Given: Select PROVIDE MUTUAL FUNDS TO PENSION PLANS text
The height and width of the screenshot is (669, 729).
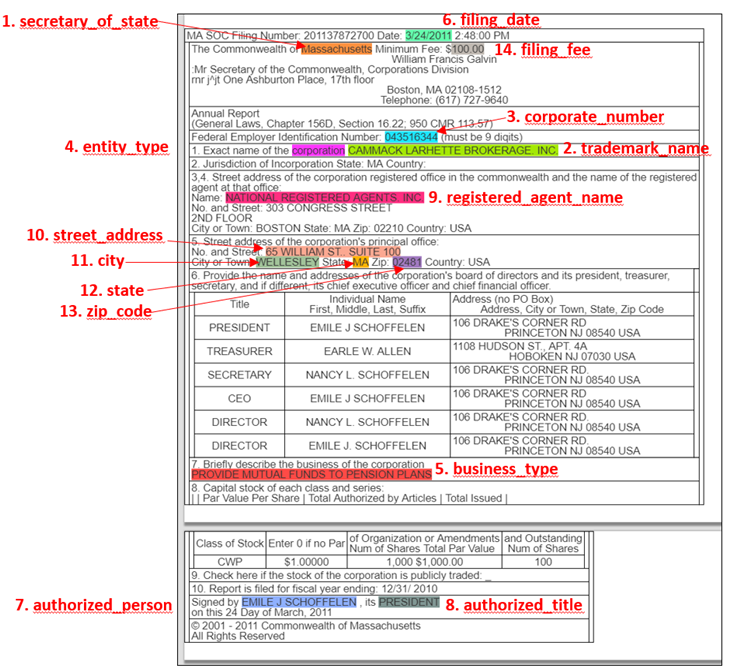Looking at the screenshot, I should (x=311, y=474).
